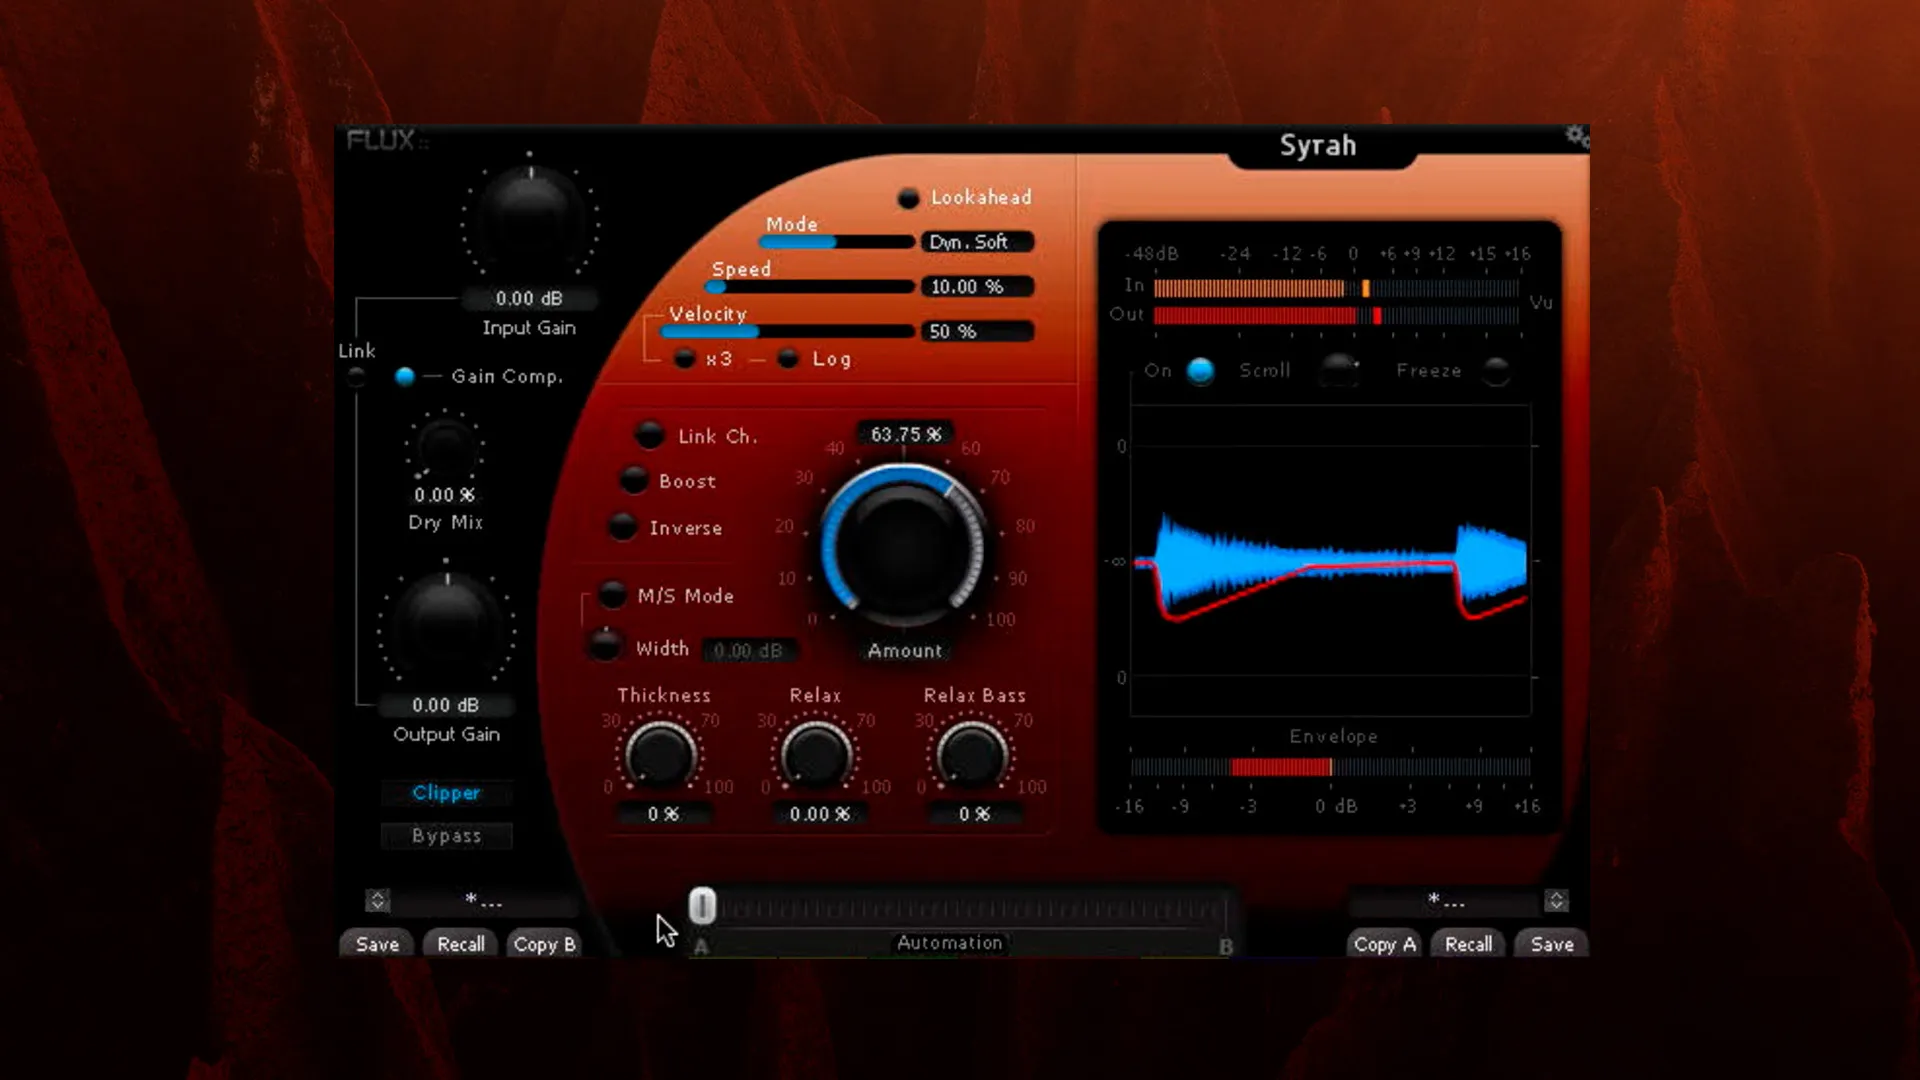Toggle the Gain Comp. switch
Viewport: 1920px width, 1080px height.
click(404, 377)
